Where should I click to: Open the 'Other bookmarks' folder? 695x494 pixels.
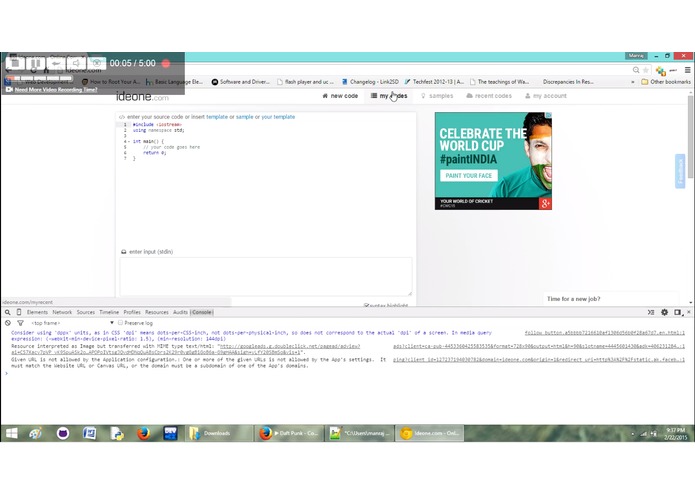pyautogui.click(x=666, y=82)
